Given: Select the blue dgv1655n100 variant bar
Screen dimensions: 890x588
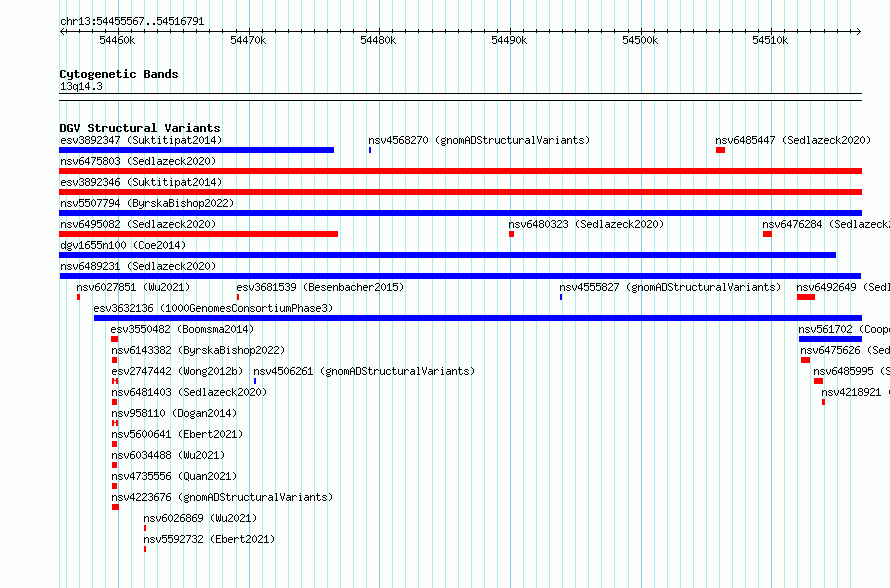Looking at the screenshot, I should click(447, 255).
